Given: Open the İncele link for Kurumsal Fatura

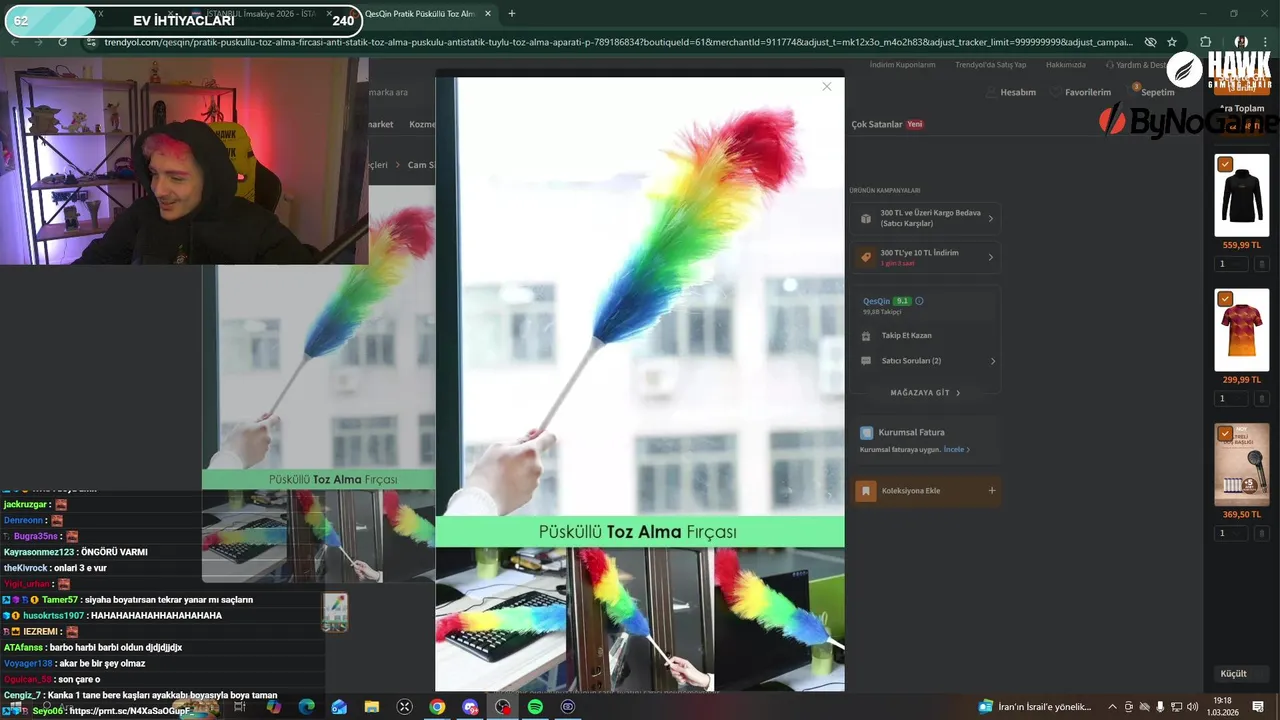Looking at the screenshot, I should tap(956, 450).
